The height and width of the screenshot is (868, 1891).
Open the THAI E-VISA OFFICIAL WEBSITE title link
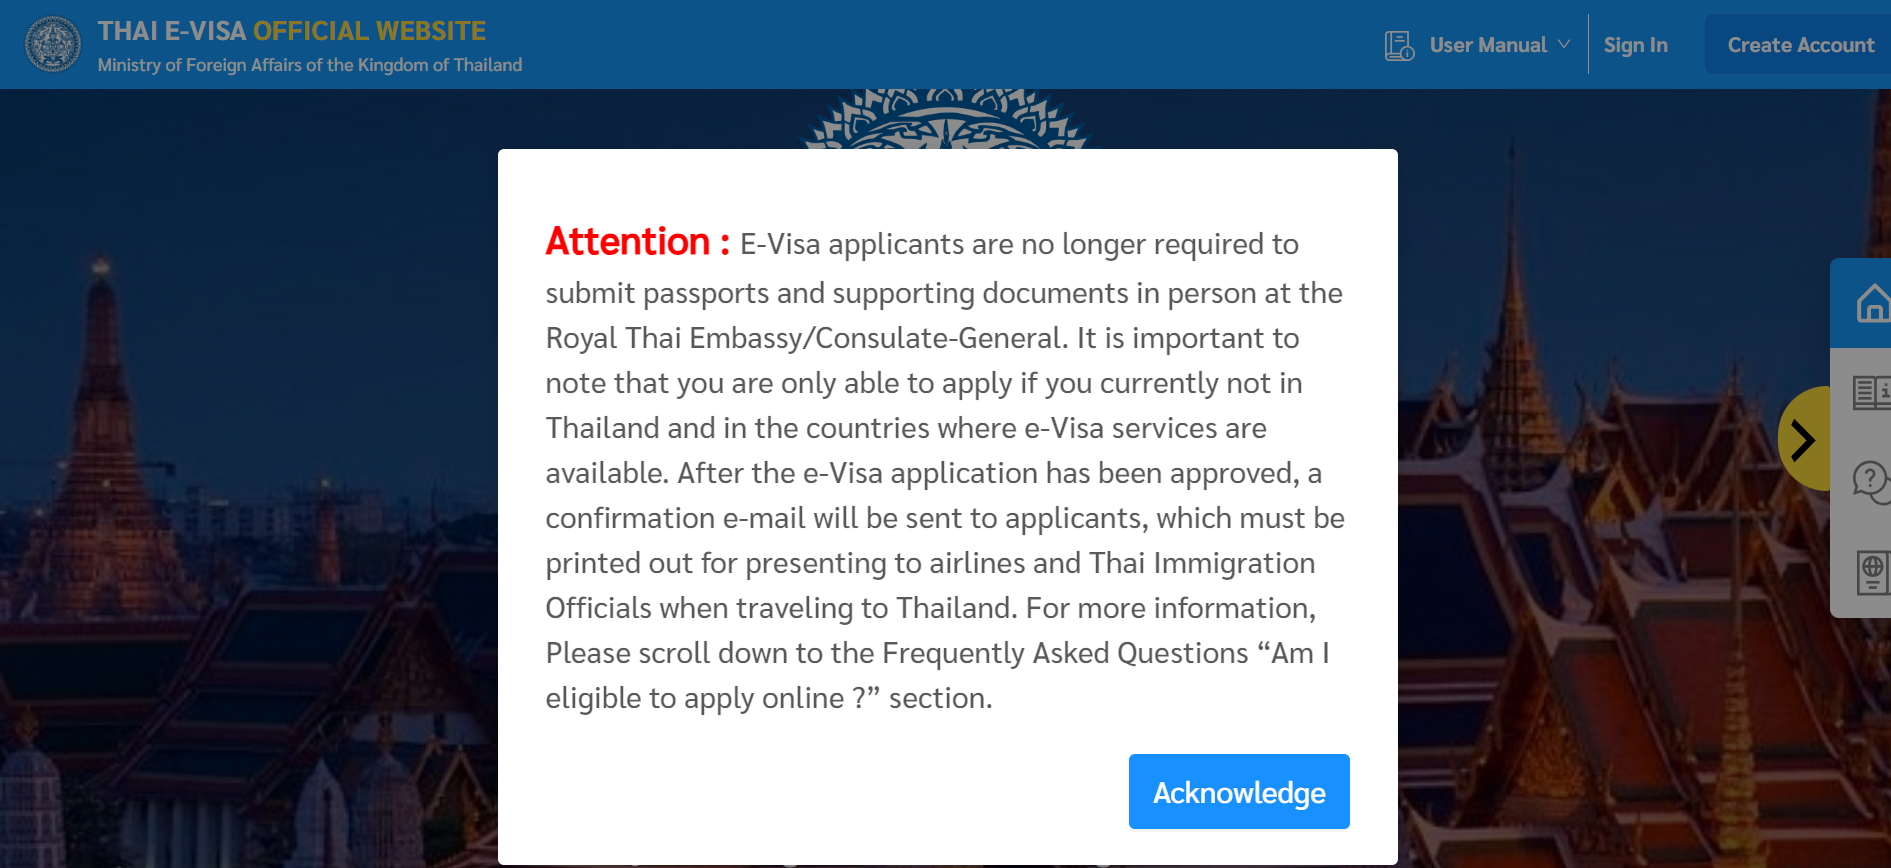[291, 30]
